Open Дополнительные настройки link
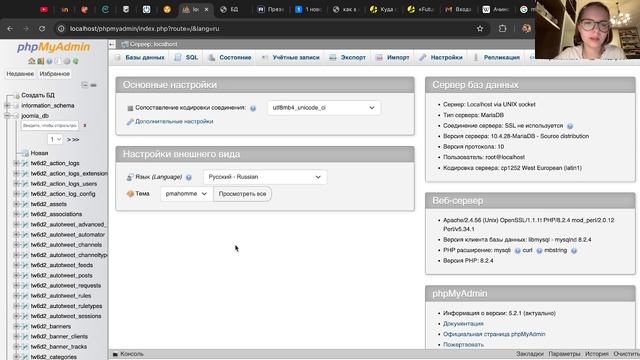 [174, 122]
